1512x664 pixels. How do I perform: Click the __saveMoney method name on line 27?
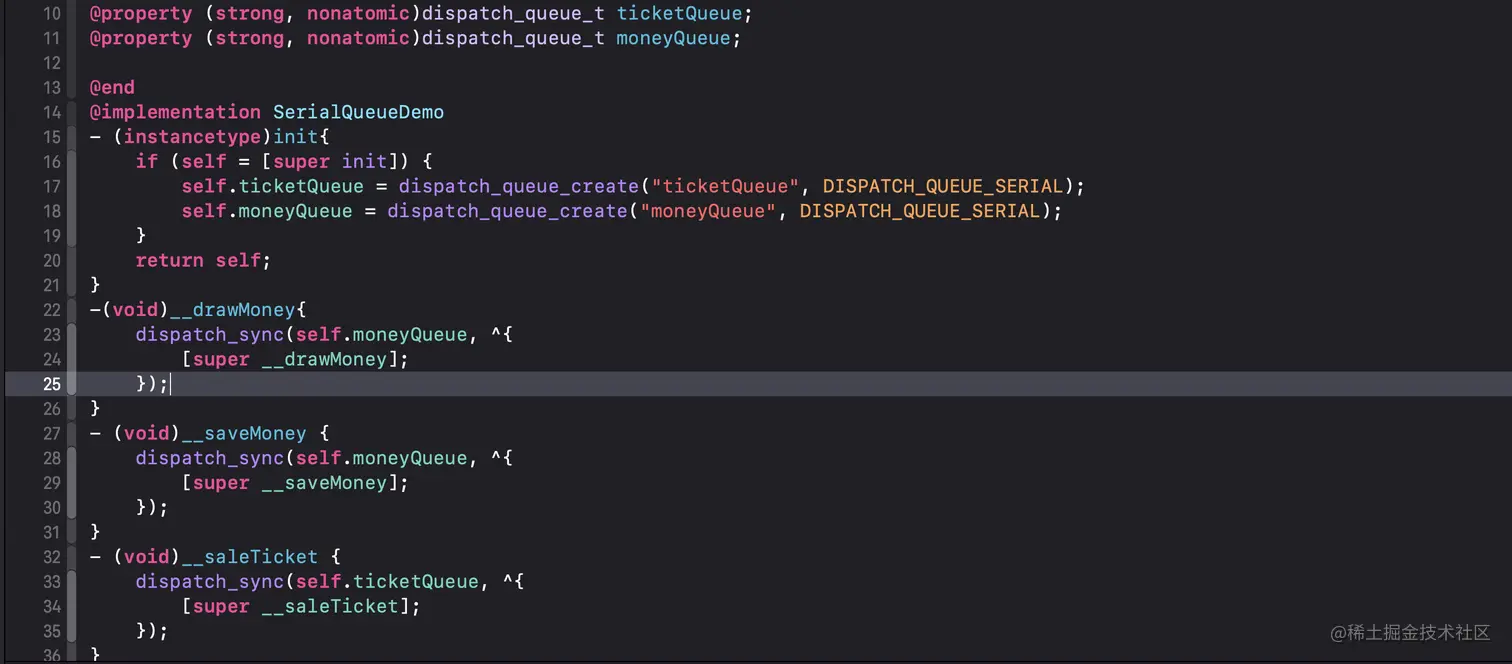(244, 434)
